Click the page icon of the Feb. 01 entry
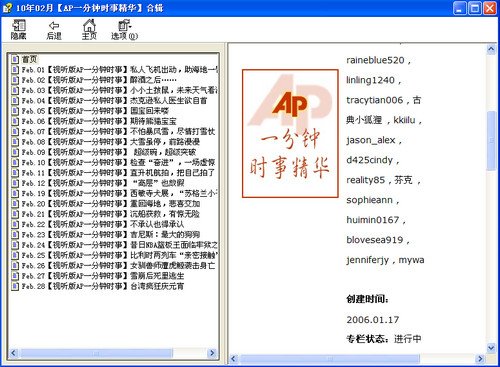 click(x=15, y=70)
